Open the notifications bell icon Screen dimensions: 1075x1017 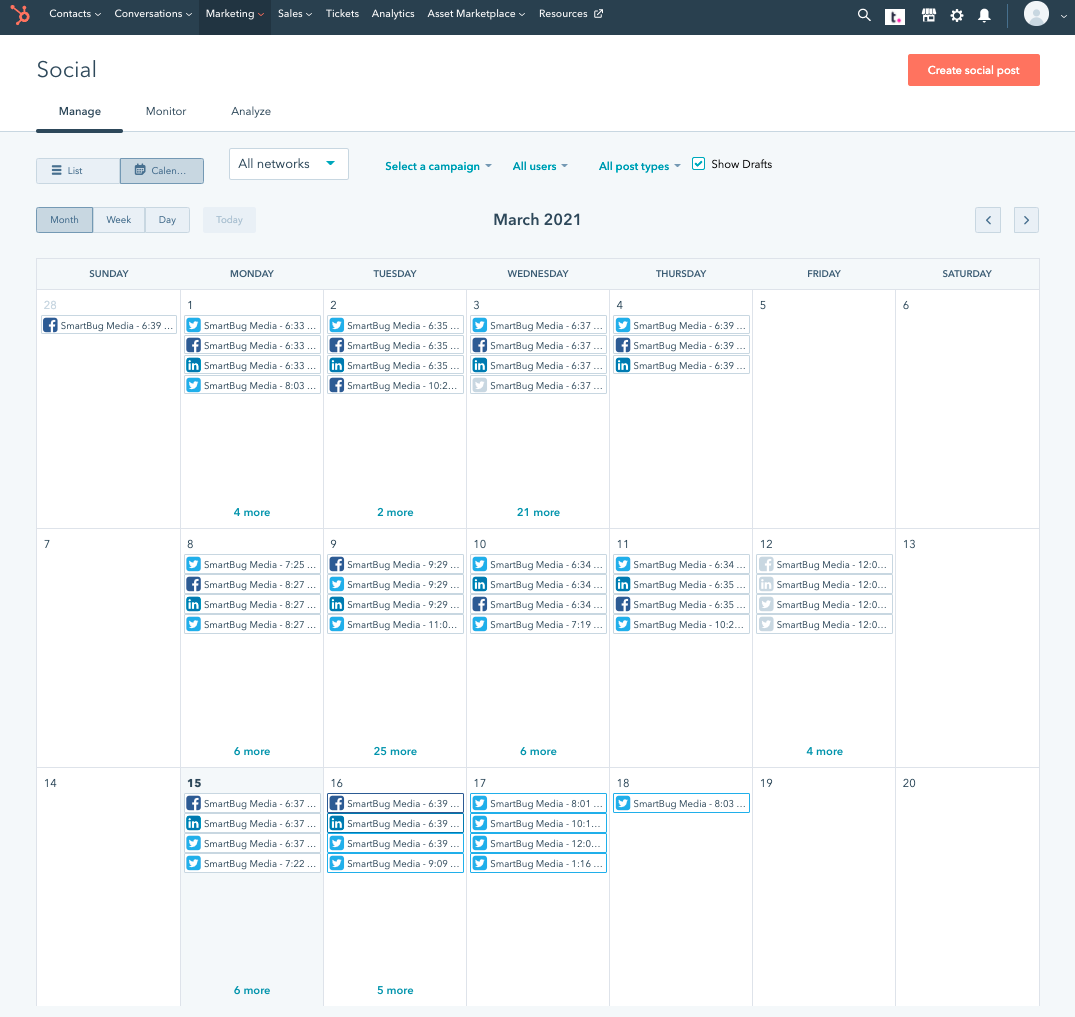985,15
